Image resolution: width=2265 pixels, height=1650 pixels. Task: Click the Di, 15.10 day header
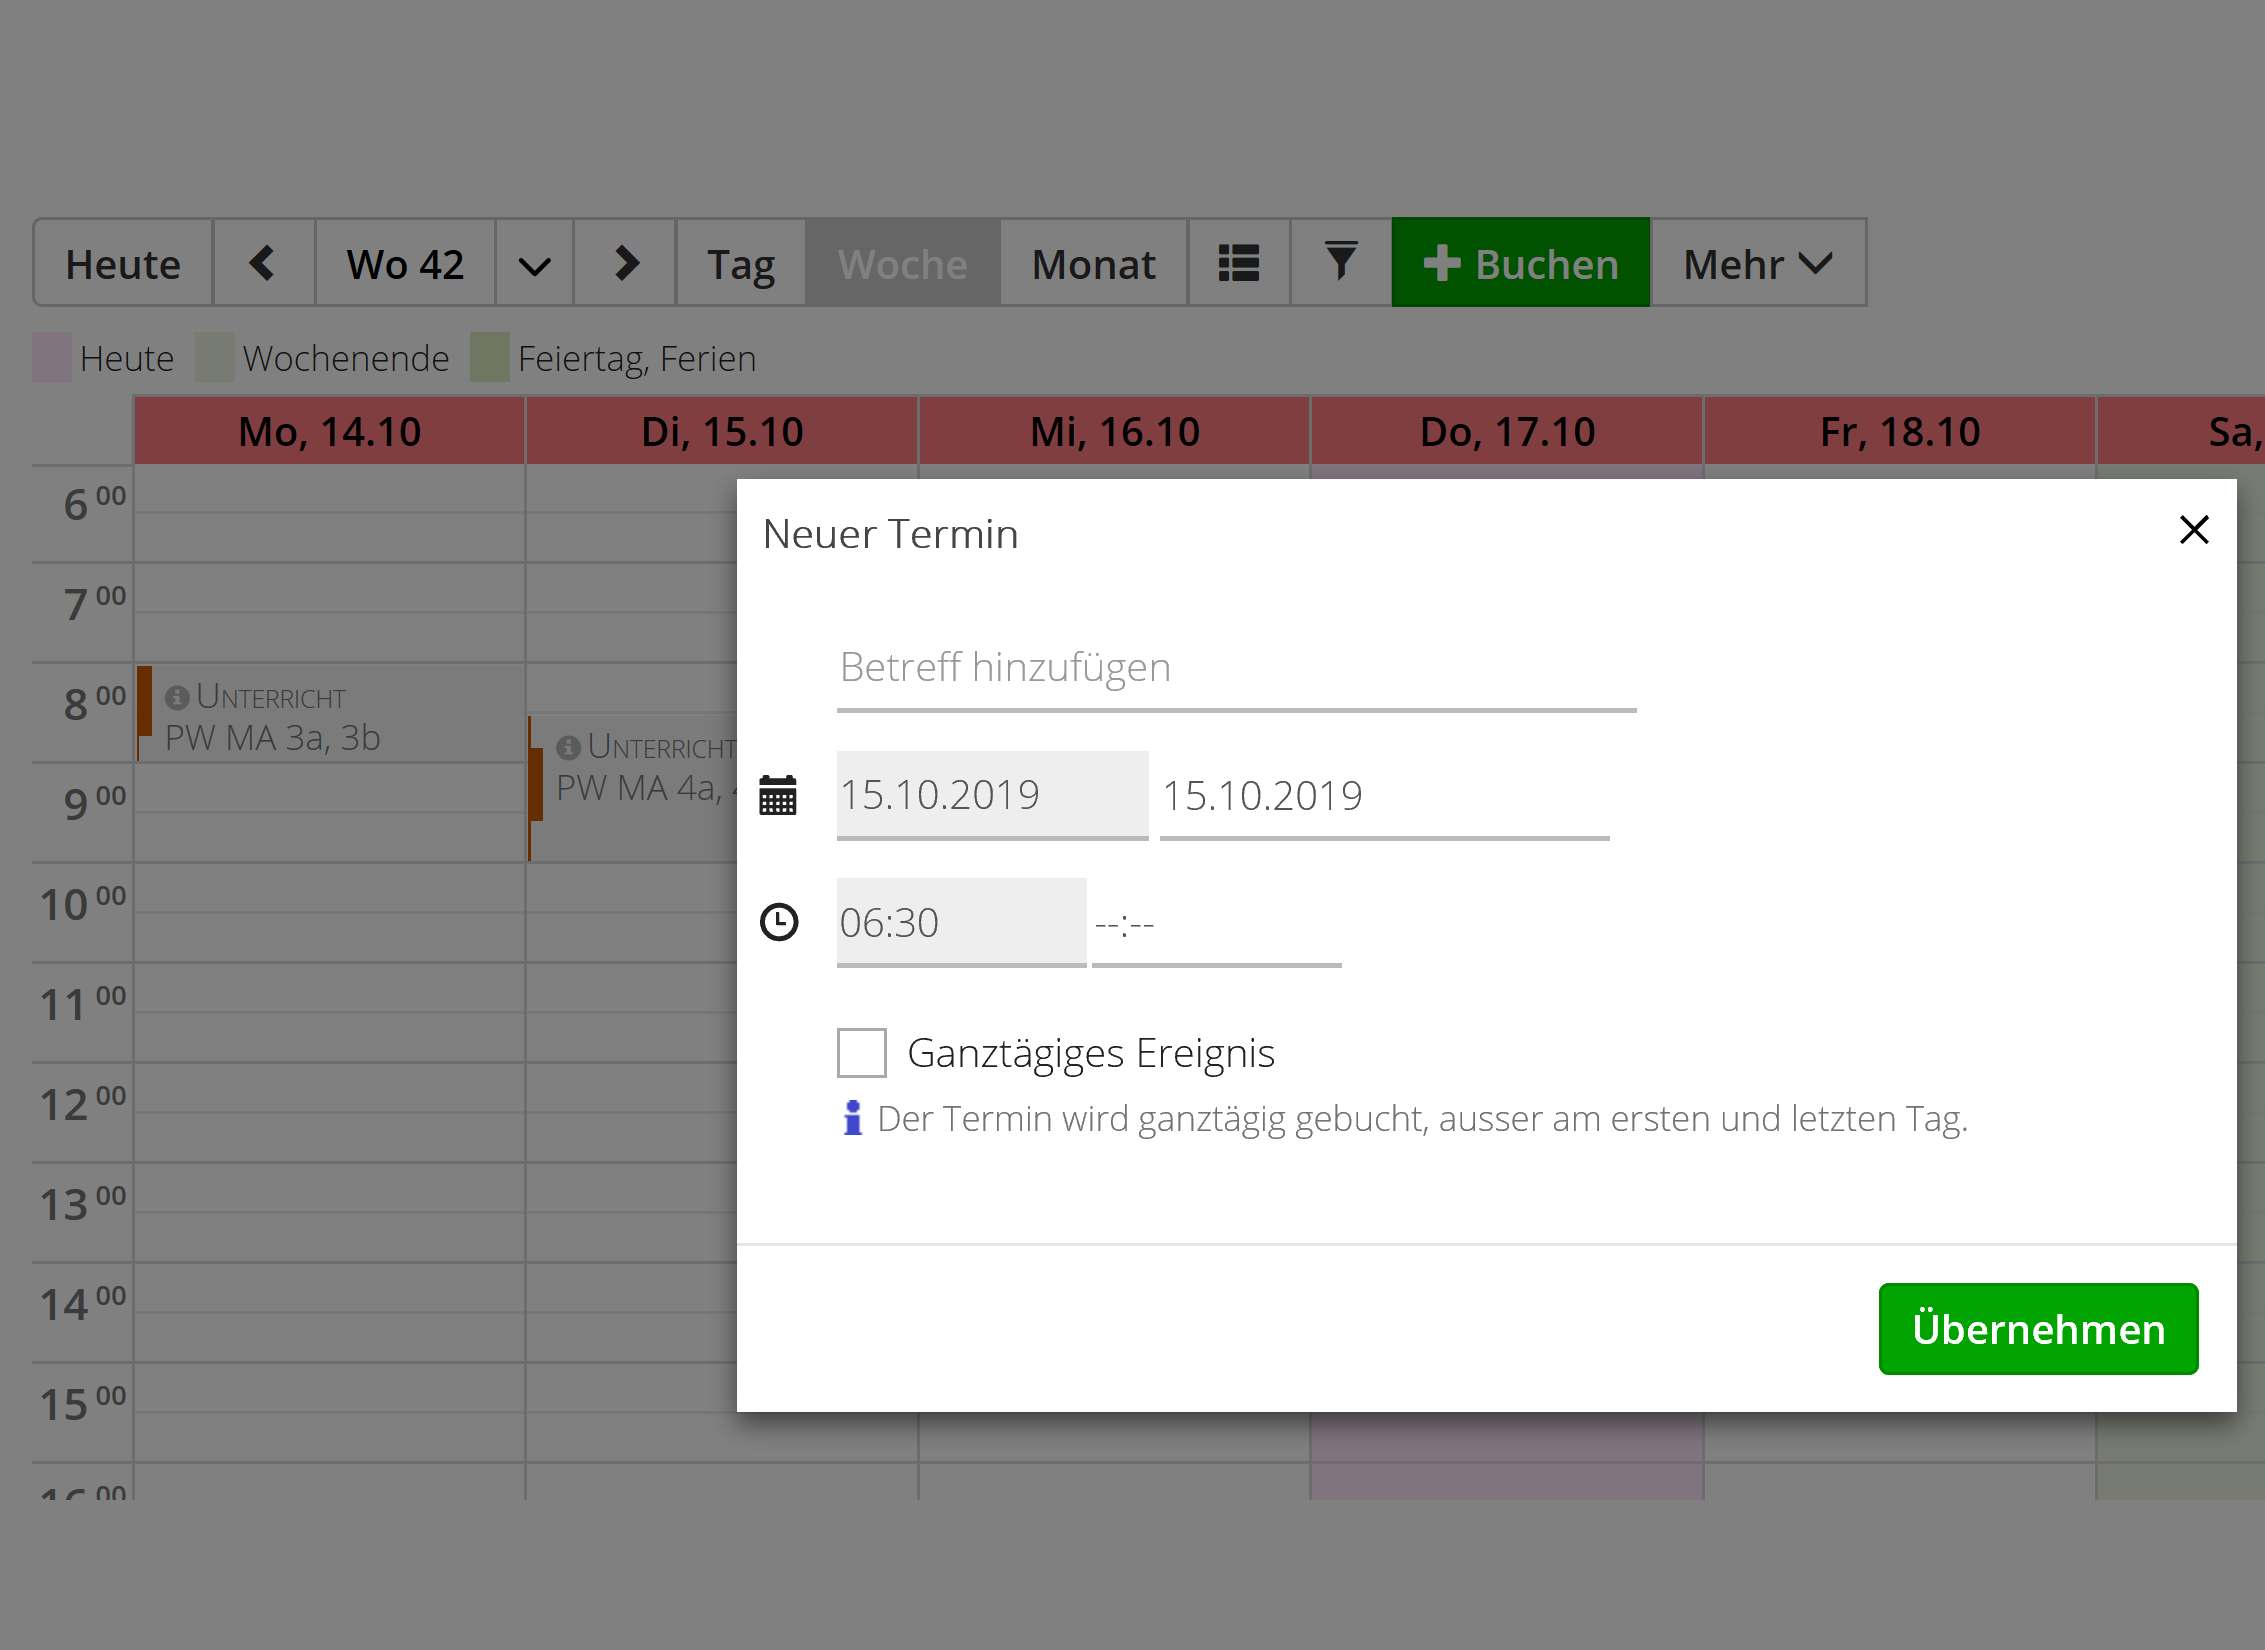(722, 432)
